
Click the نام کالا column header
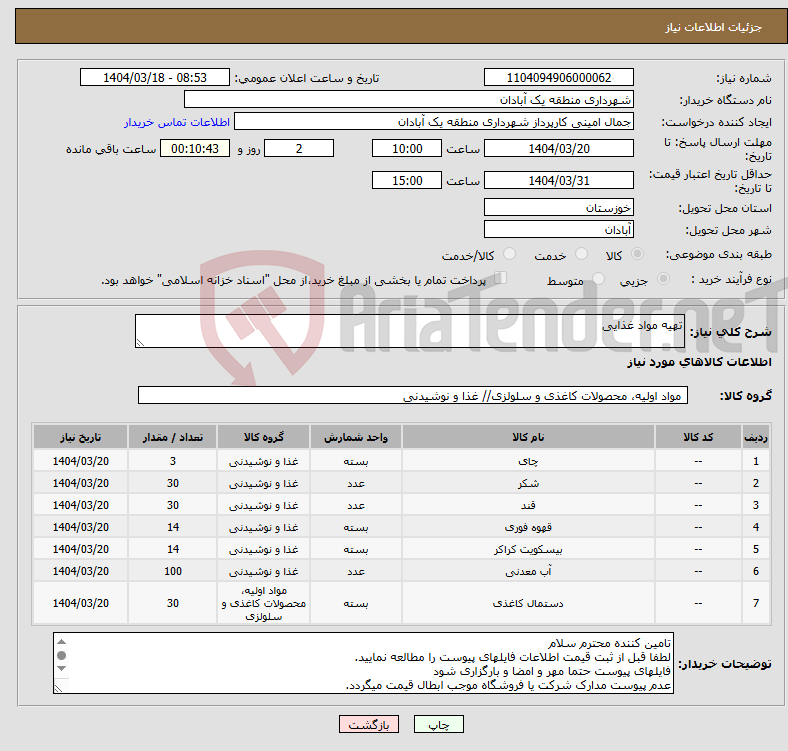528,437
